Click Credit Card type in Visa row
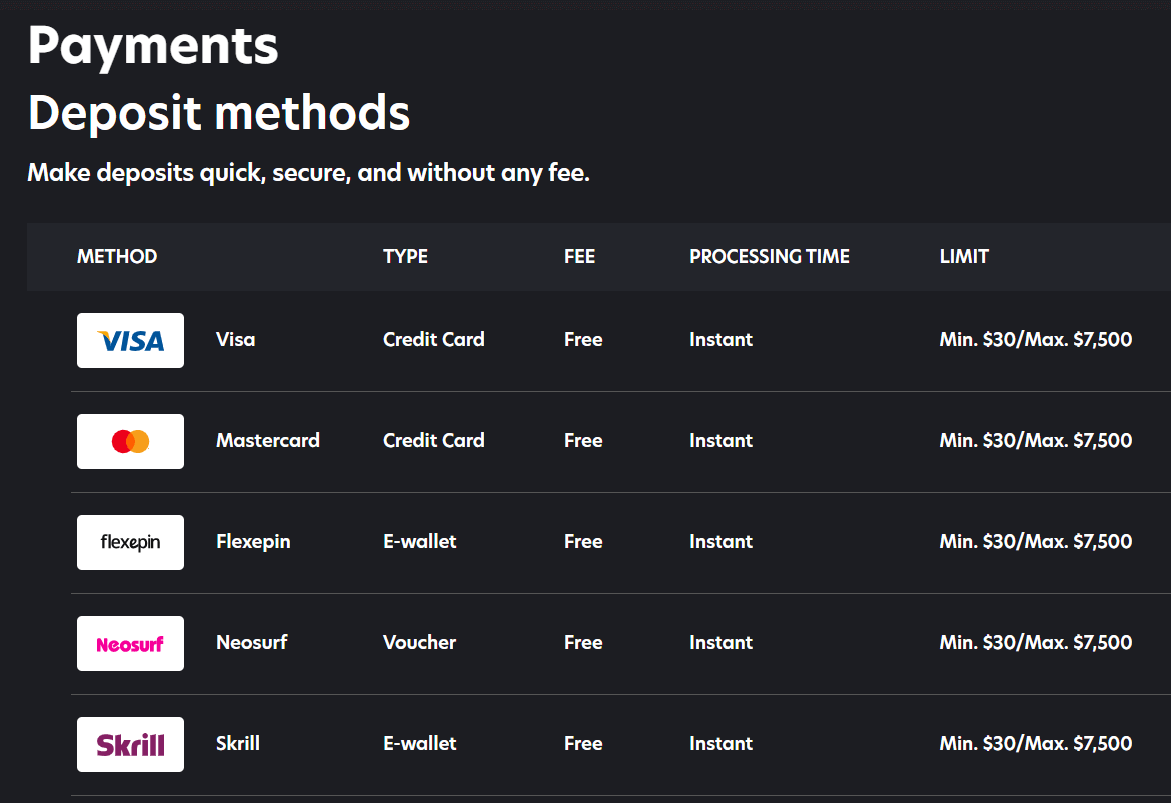The image size is (1171, 803). point(434,339)
